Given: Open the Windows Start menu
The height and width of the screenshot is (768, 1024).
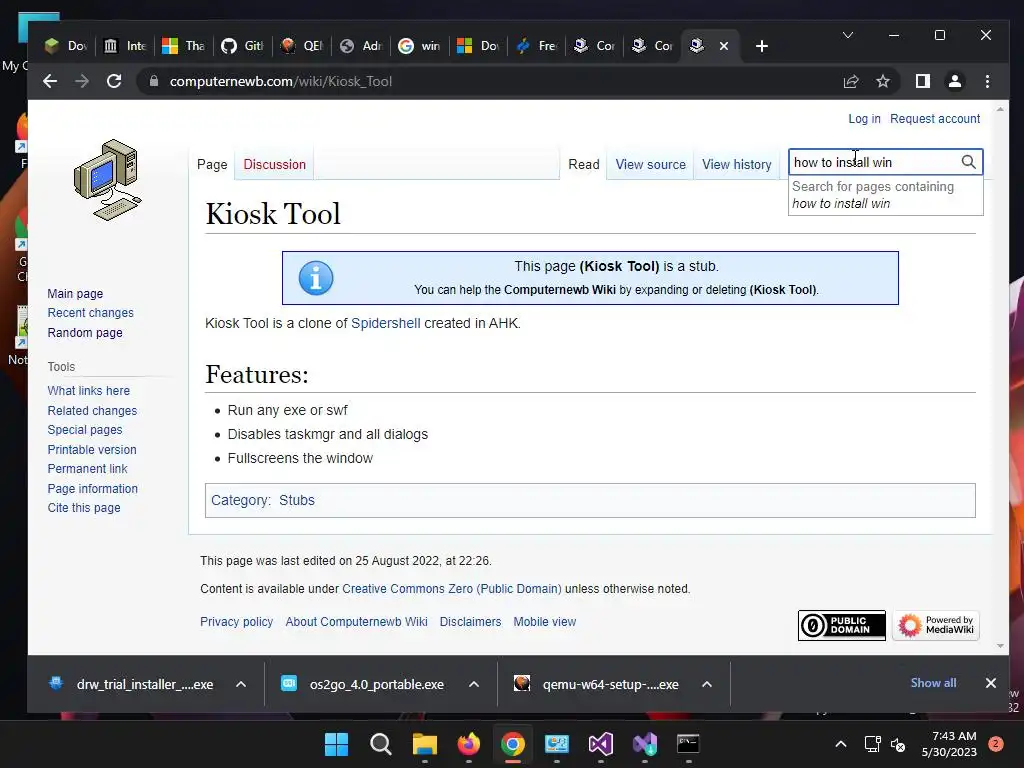Looking at the screenshot, I should point(336,744).
